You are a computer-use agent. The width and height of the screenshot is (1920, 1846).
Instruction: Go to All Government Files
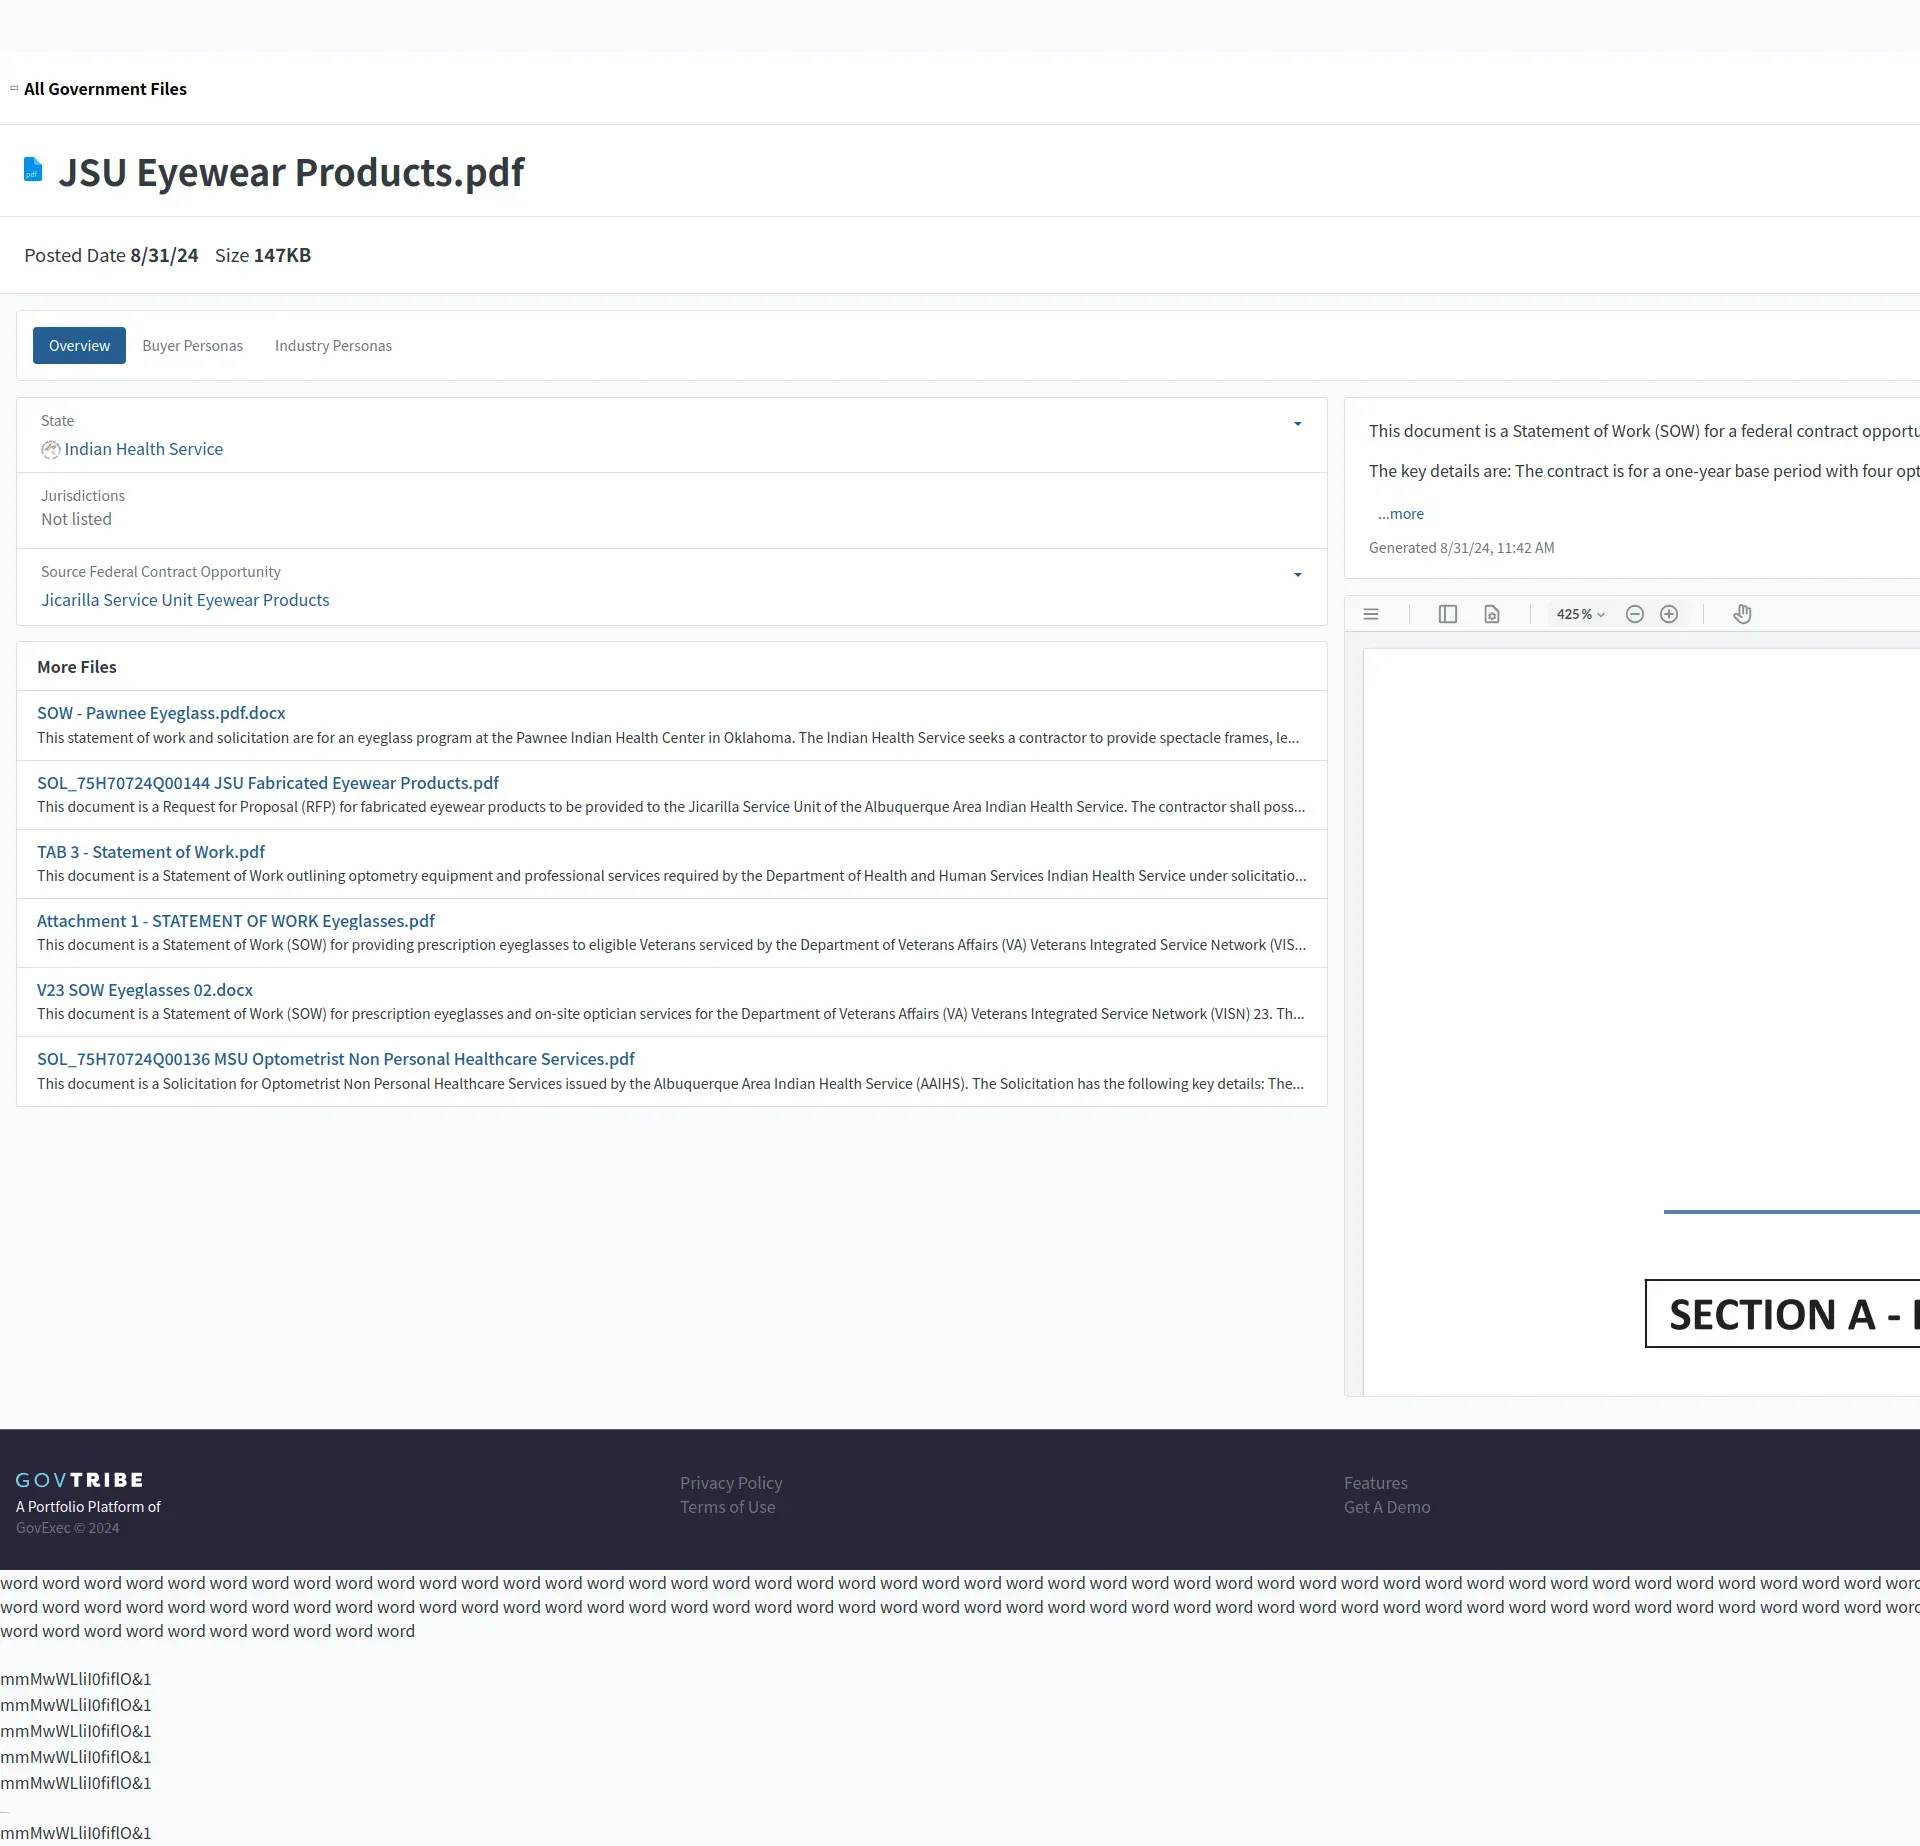(105, 89)
